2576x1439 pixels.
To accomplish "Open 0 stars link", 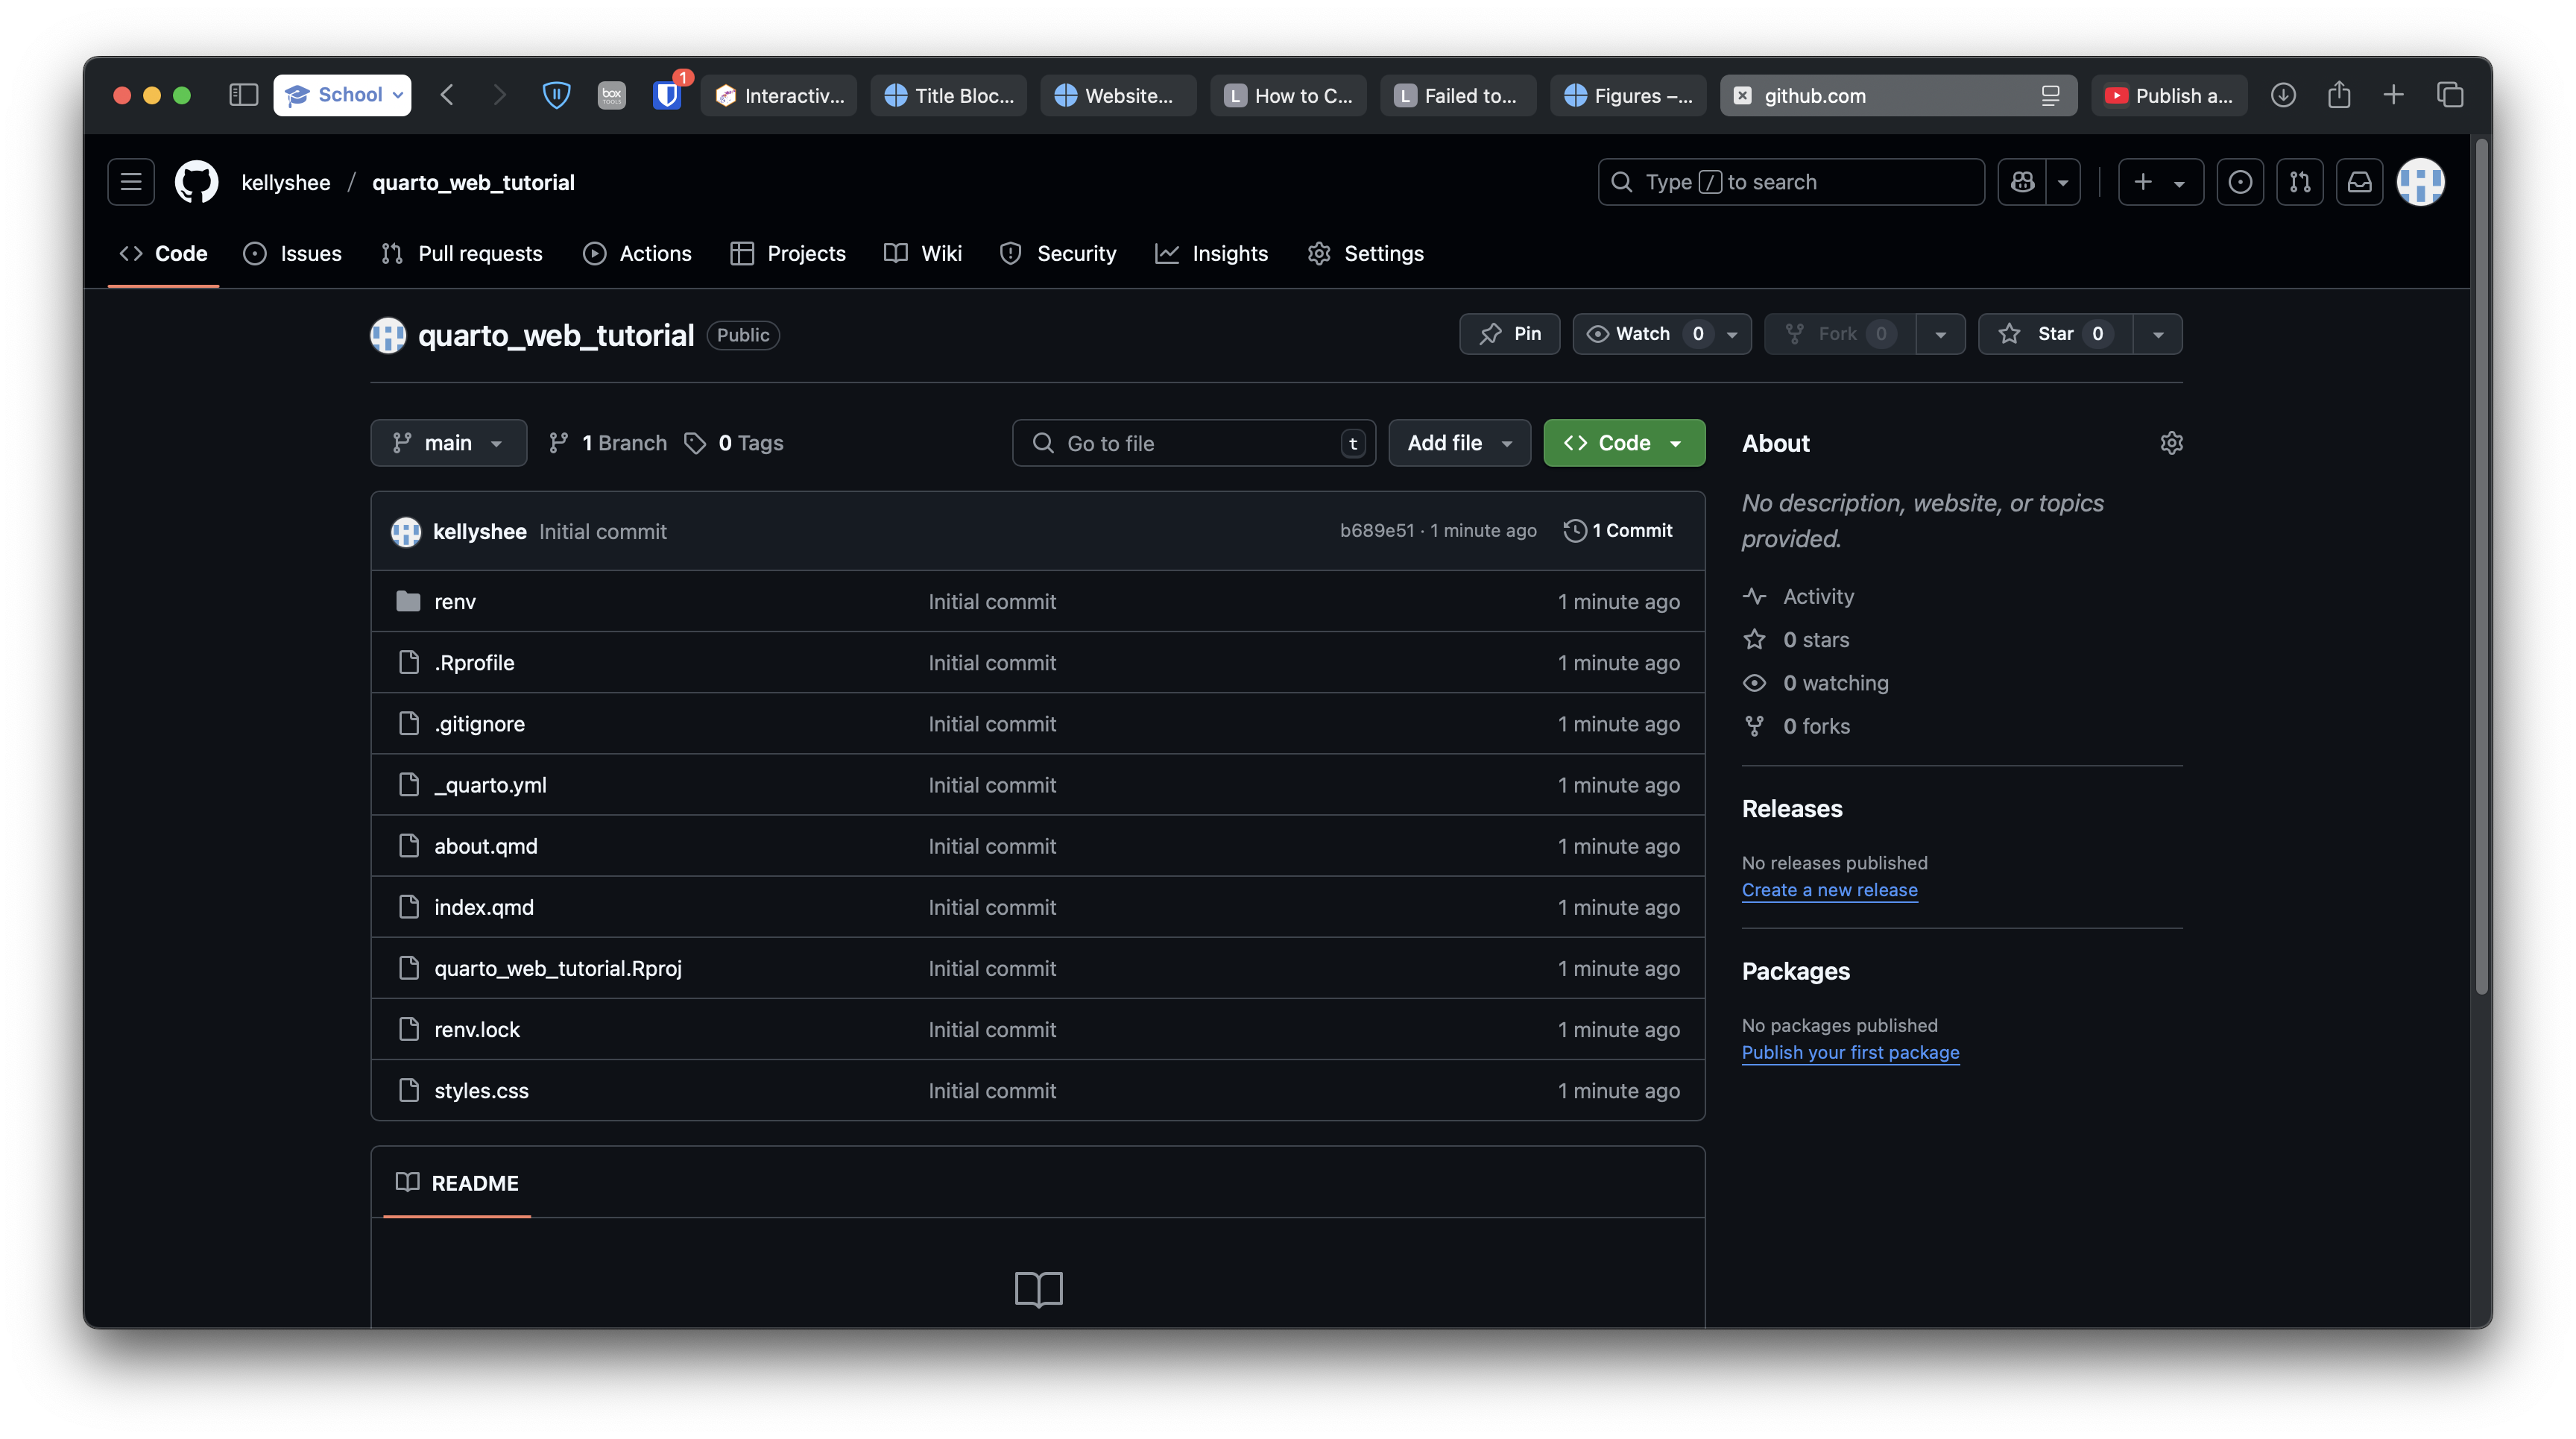I will pyautogui.click(x=1816, y=640).
